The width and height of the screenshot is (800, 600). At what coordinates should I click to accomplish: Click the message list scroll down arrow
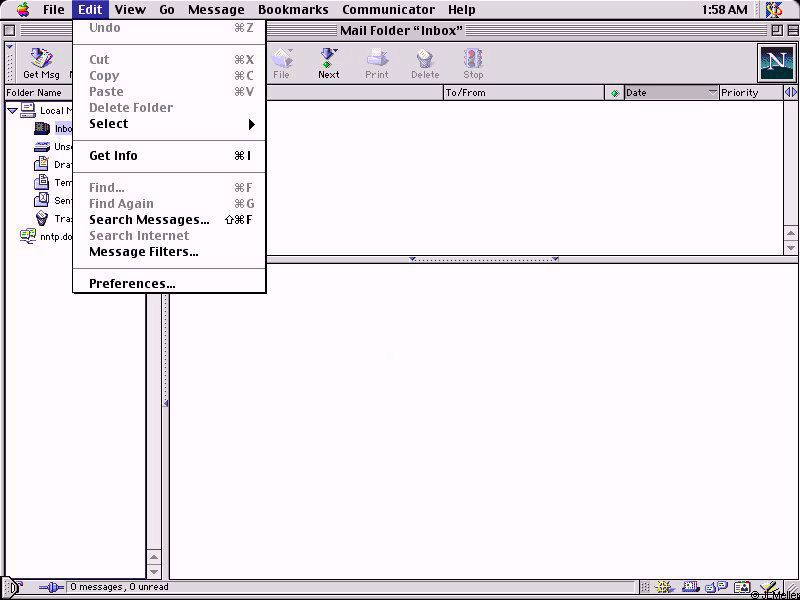(x=791, y=246)
